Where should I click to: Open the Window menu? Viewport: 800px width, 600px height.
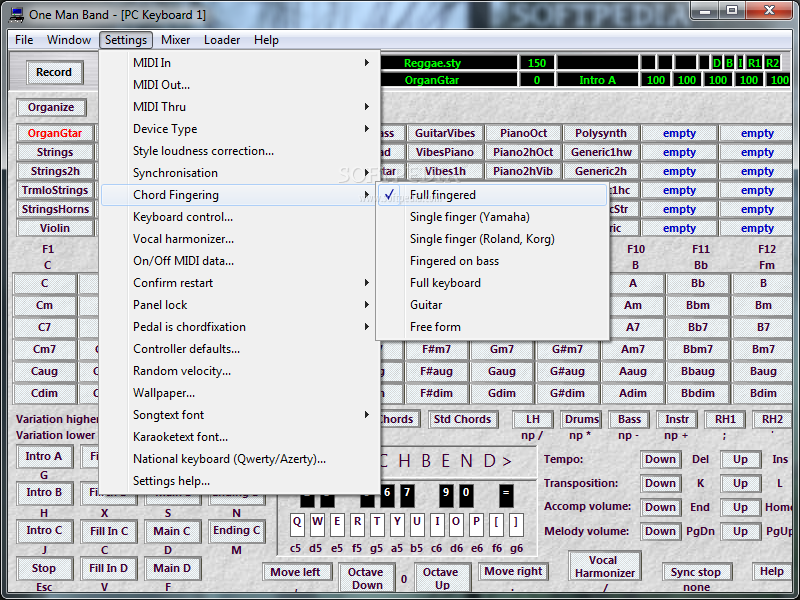coord(69,40)
